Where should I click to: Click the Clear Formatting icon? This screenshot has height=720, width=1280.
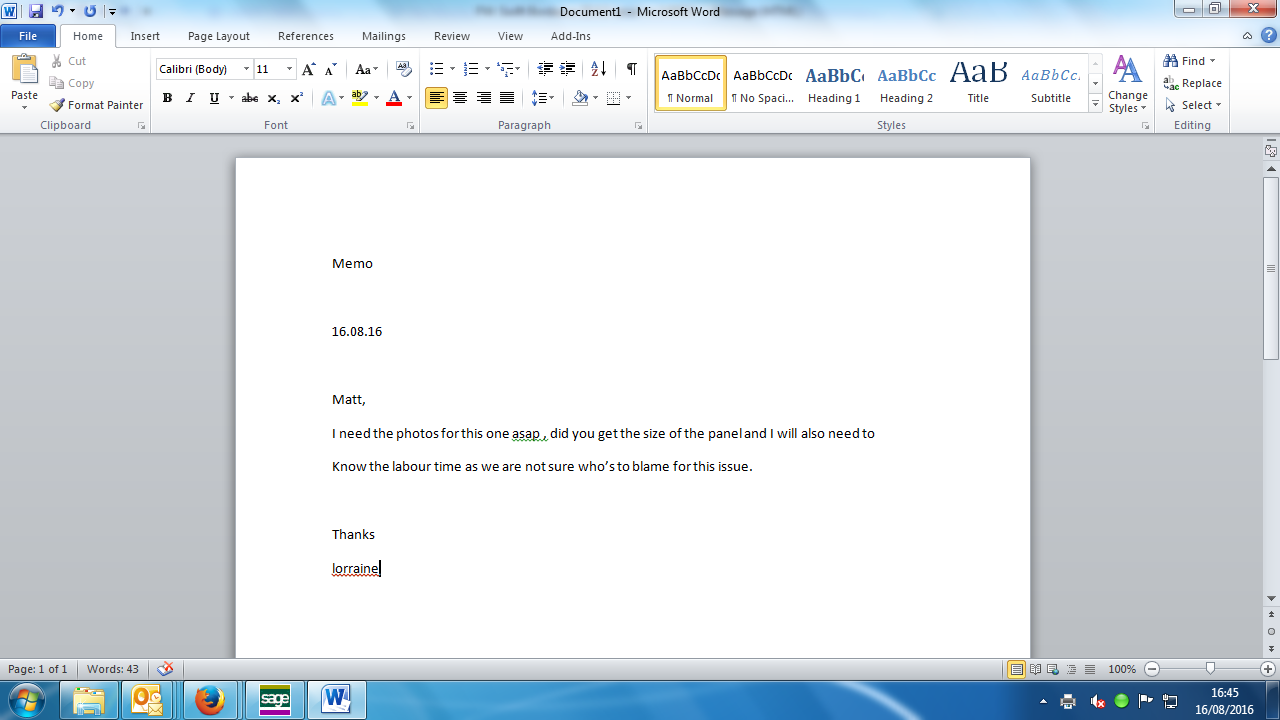point(404,69)
